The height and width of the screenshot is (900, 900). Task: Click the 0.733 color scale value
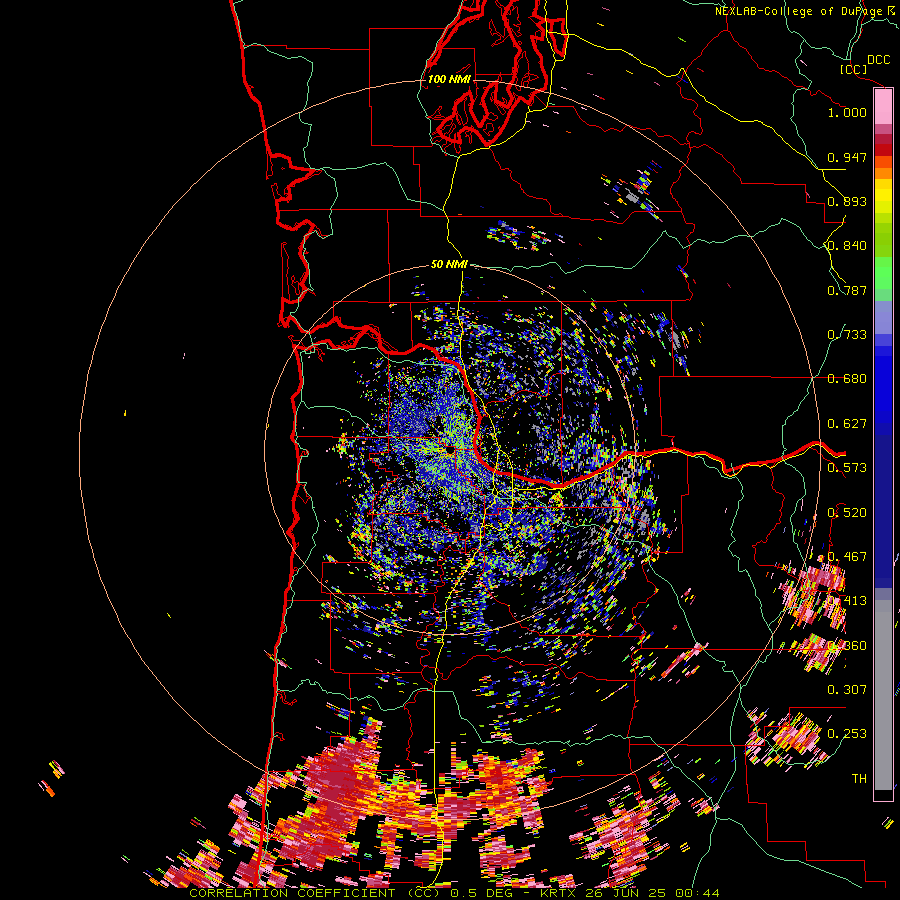(847, 335)
